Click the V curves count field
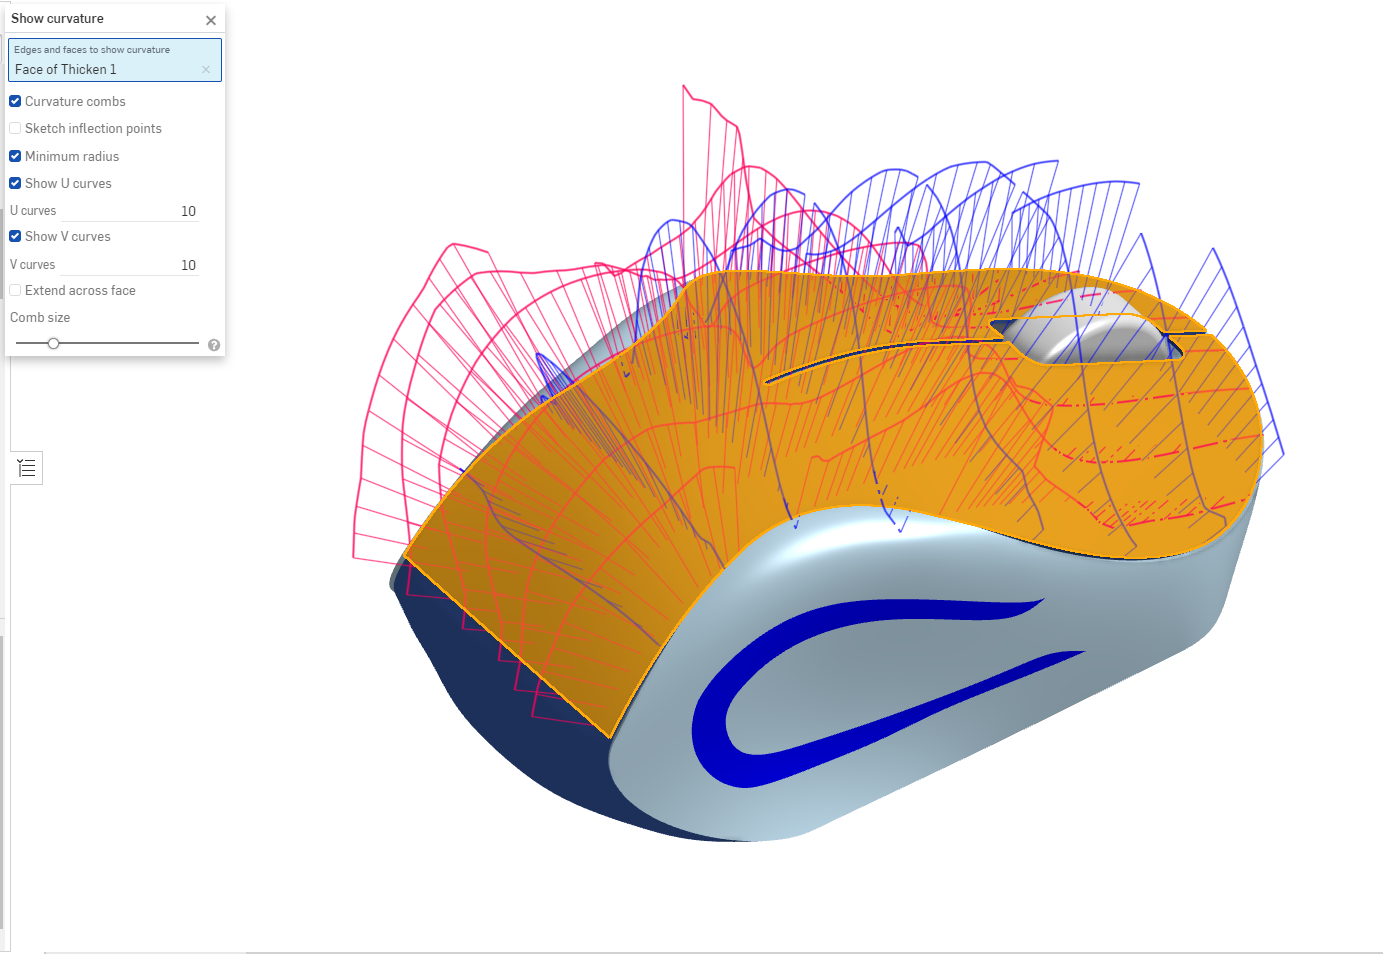Screen dimensions: 1383x954 tap(130, 265)
